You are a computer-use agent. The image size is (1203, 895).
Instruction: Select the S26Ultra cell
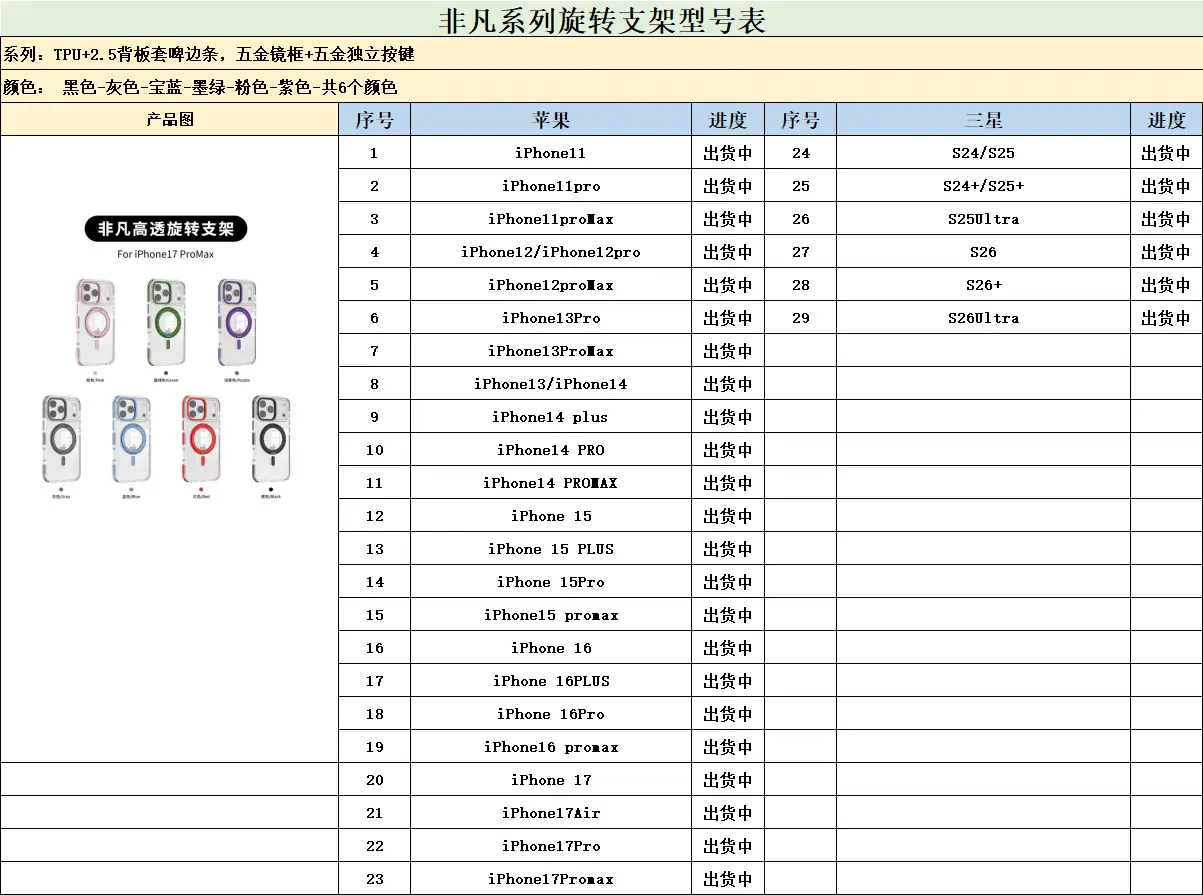point(983,318)
